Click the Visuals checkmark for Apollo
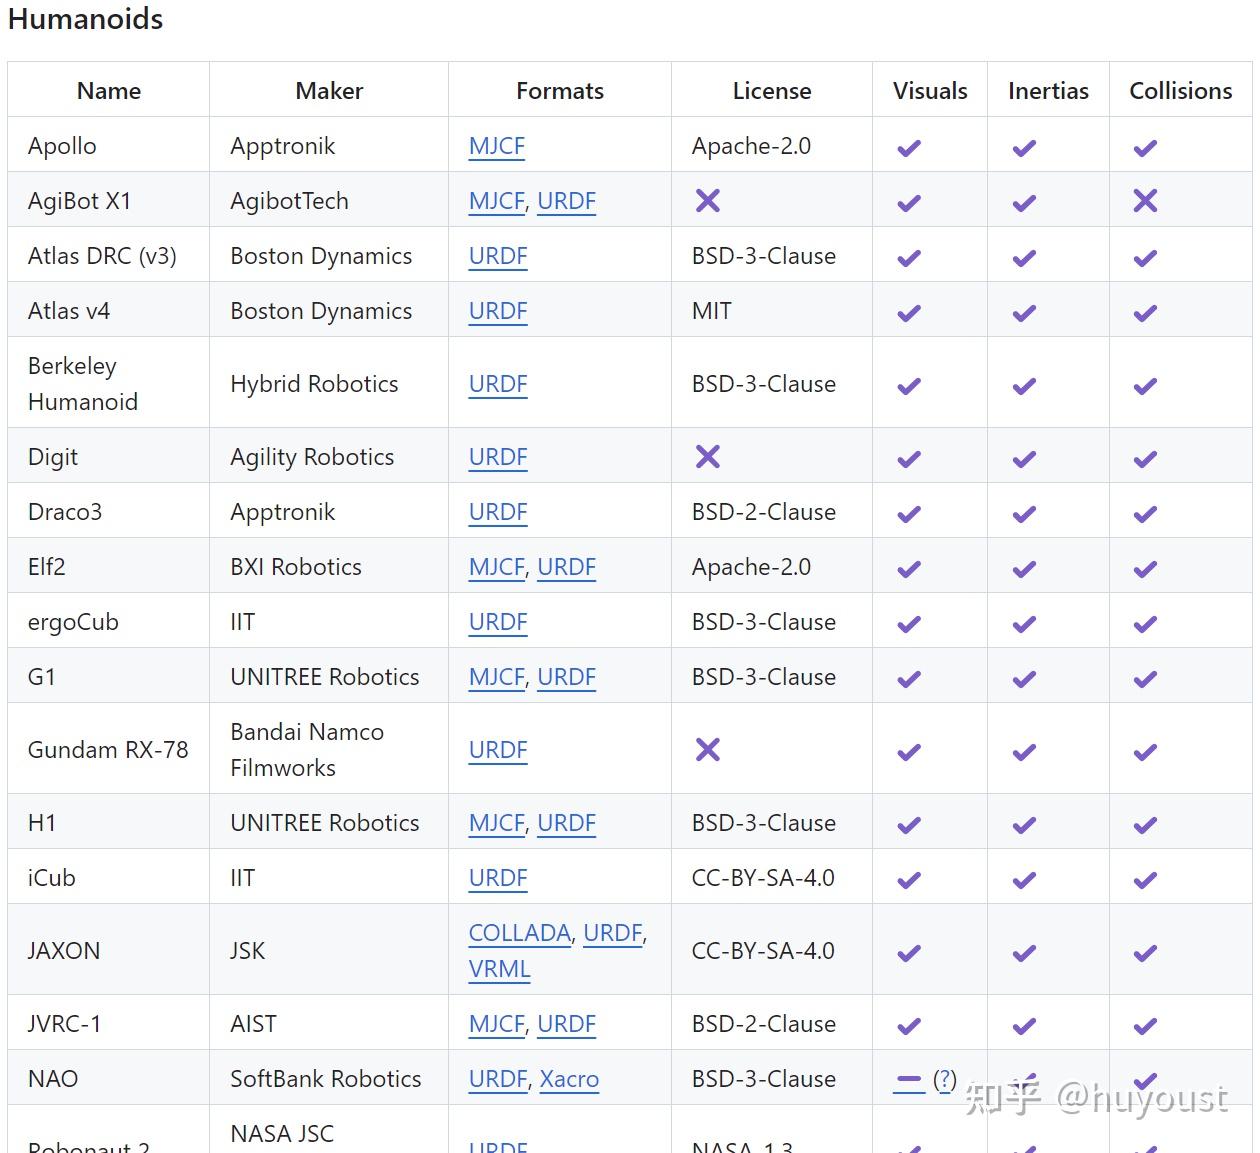The image size is (1260, 1153). point(909,148)
